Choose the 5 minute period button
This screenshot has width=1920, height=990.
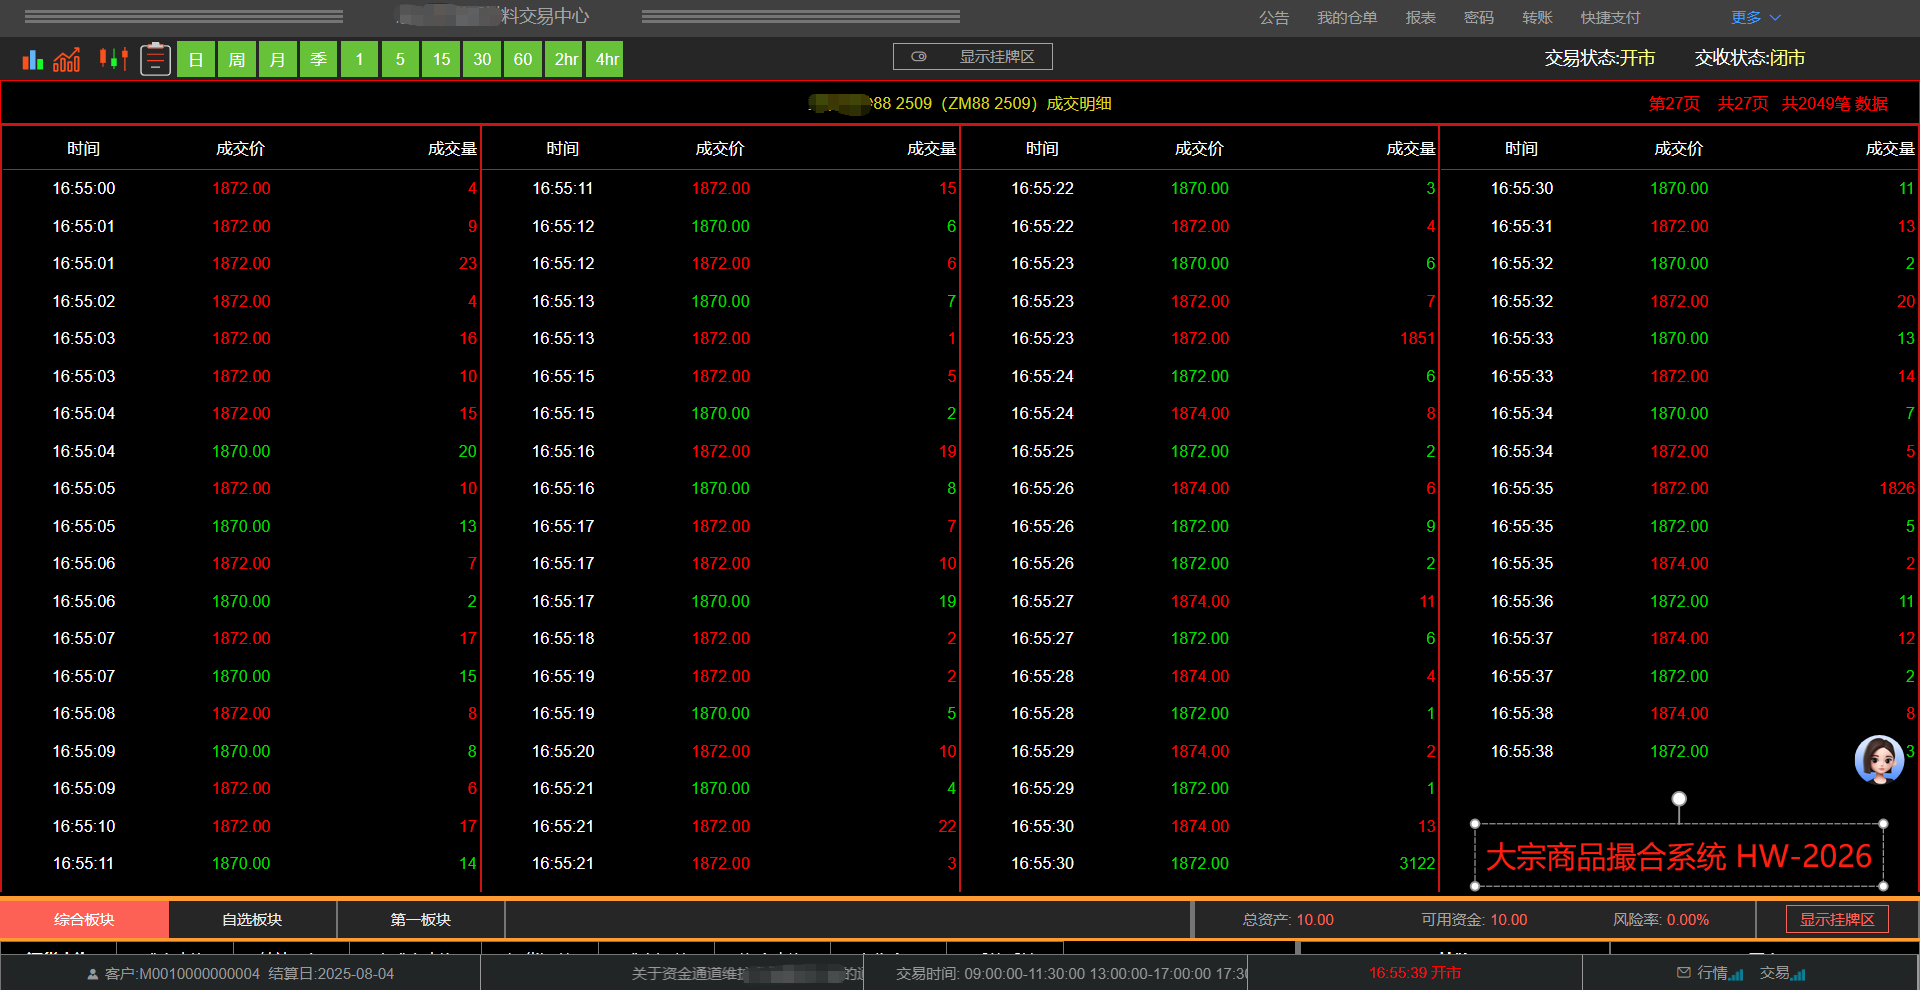coord(400,60)
